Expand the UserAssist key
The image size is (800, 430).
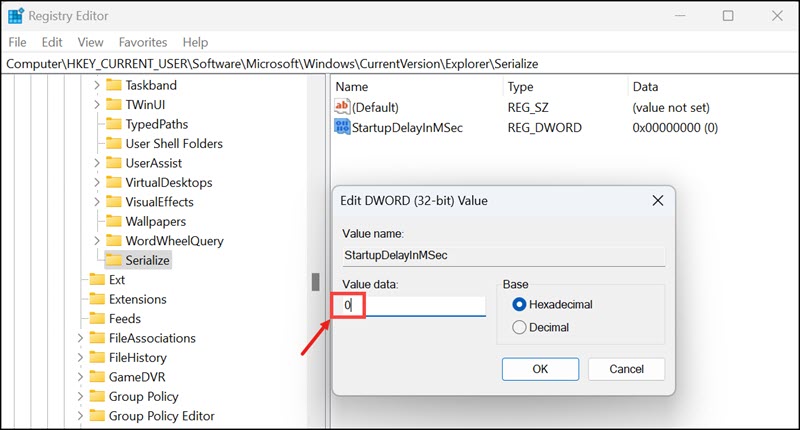pos(96,163)
